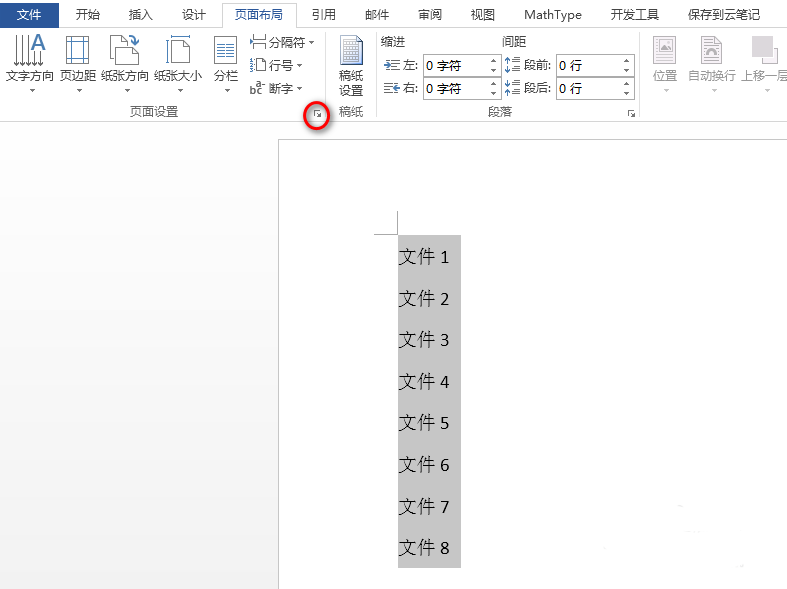The width and height of the screenshot is (787, 589).
Task: Decrease the 段后 spacing value
Action: coord(627,93)
